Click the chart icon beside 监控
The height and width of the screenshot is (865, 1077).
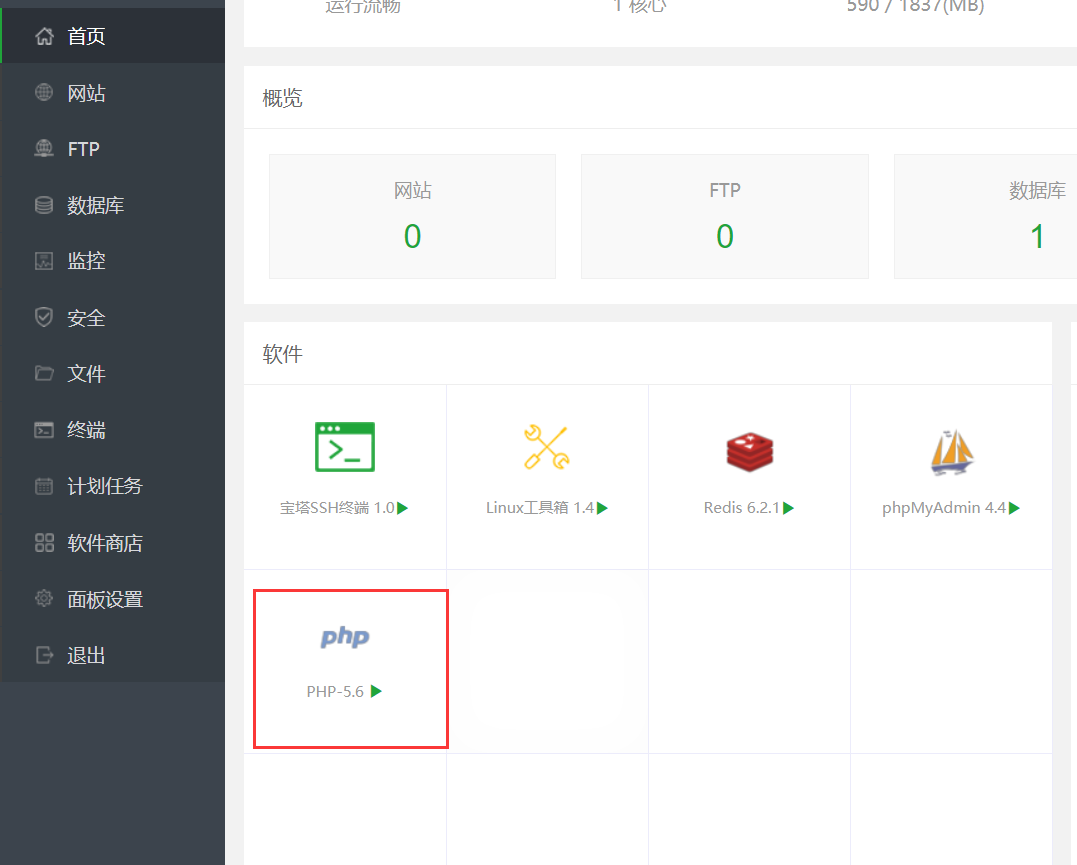44,261
